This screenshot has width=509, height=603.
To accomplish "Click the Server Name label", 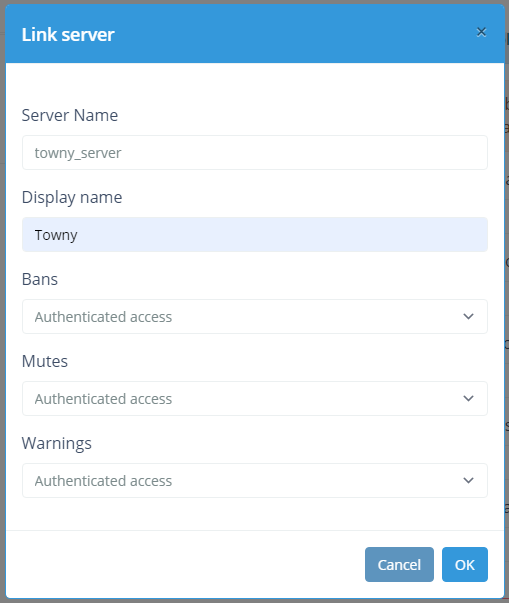I will click(x=70, y=115).
